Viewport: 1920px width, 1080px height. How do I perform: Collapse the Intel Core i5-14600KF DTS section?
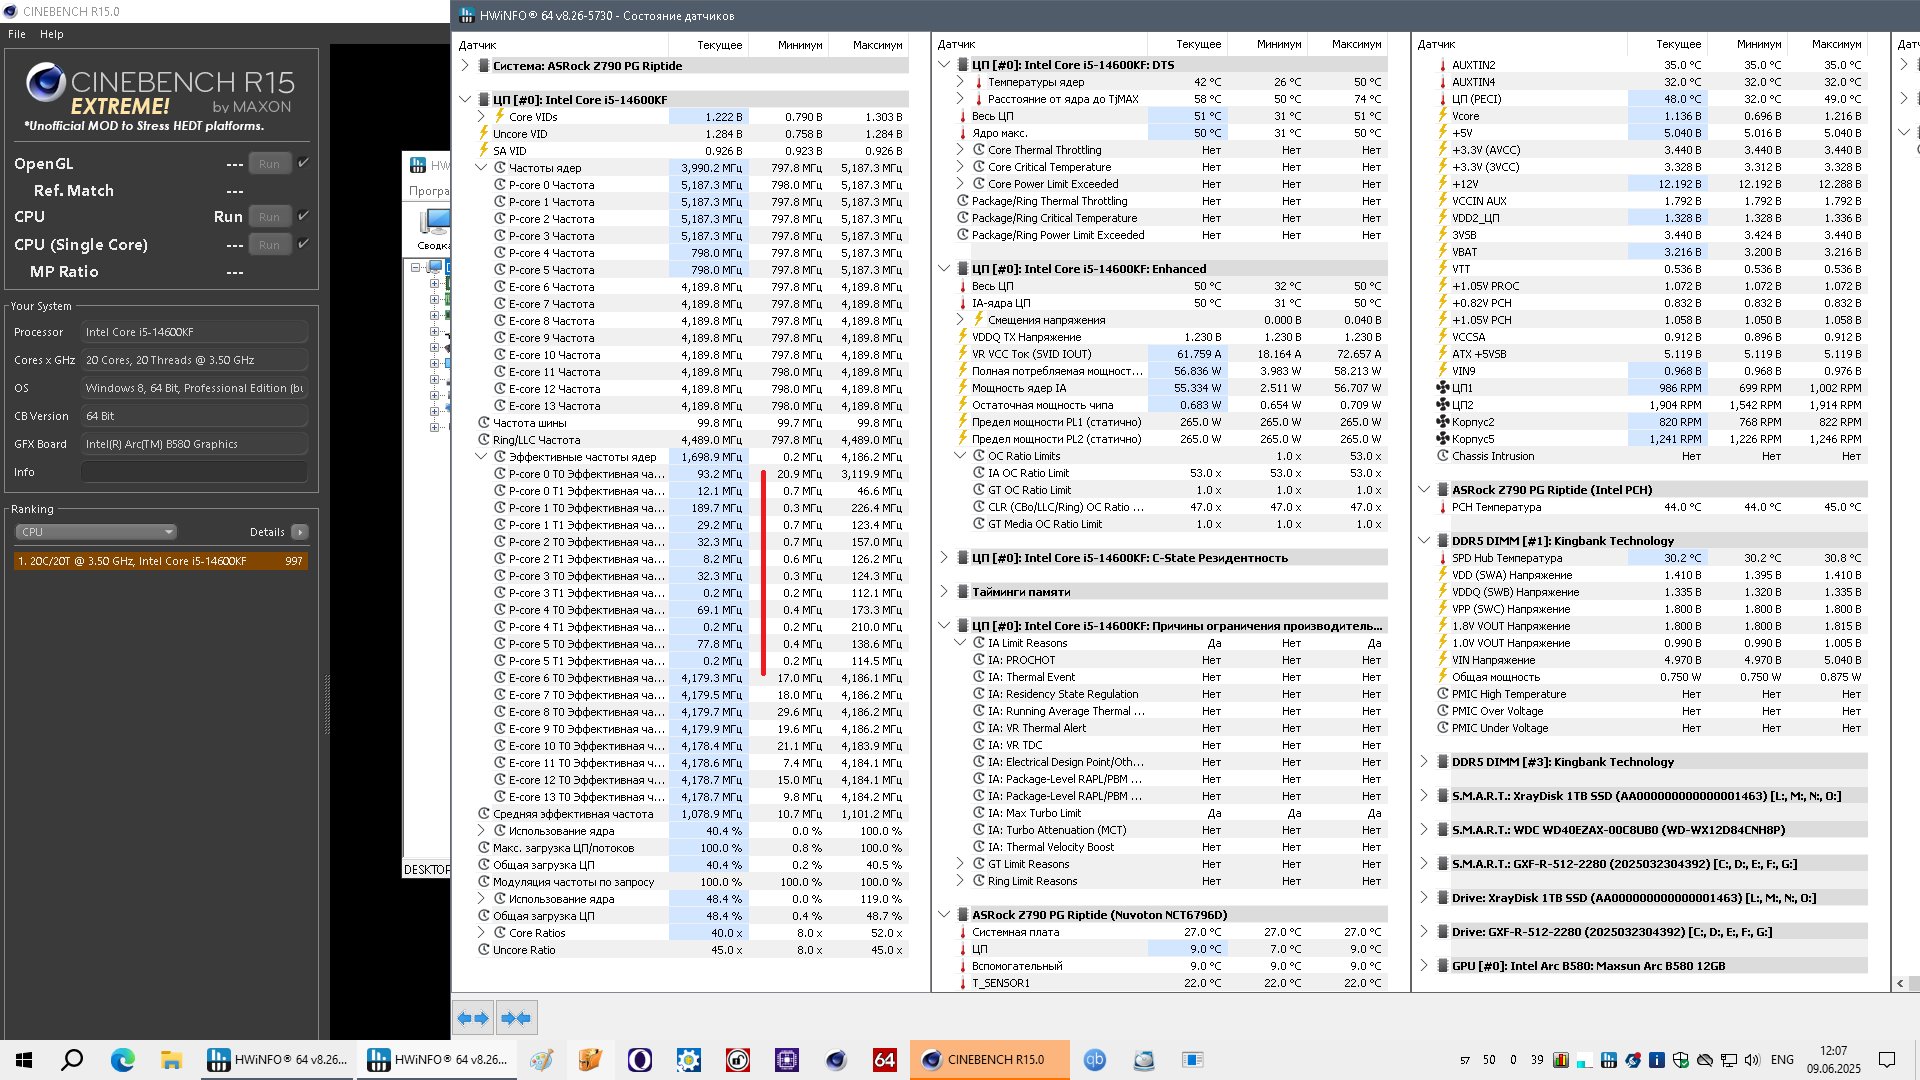coord(944,65)
